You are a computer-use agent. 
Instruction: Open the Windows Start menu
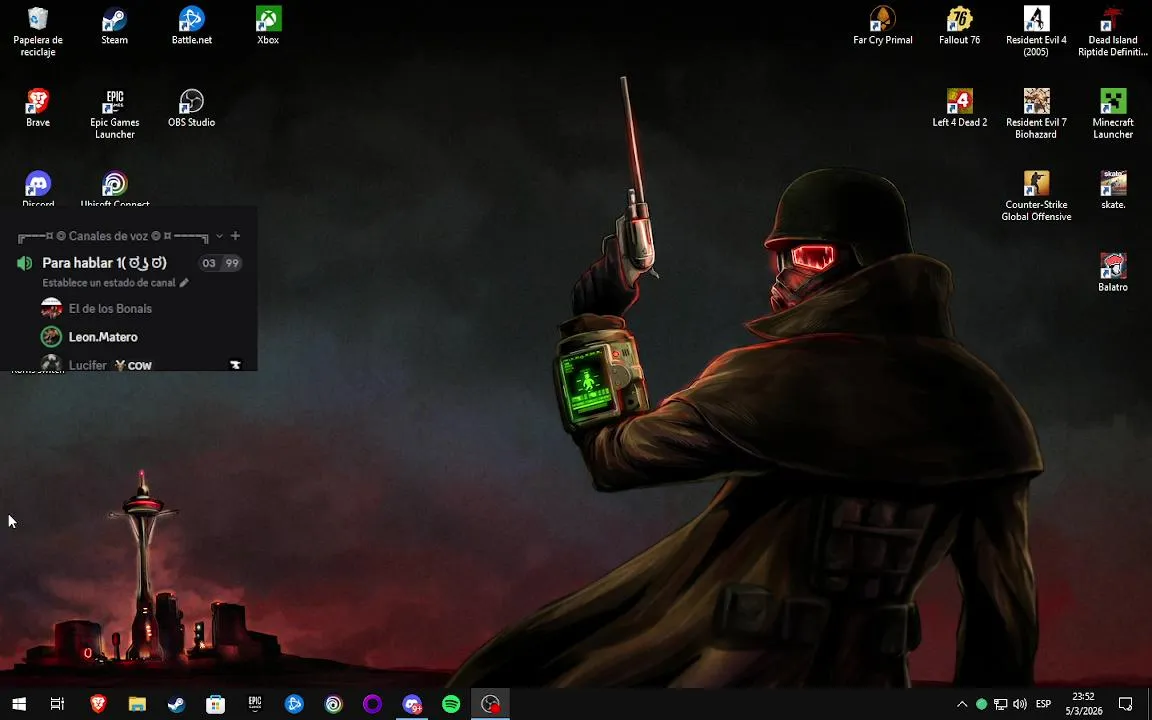pyautogui.click(x=19, y=704)
